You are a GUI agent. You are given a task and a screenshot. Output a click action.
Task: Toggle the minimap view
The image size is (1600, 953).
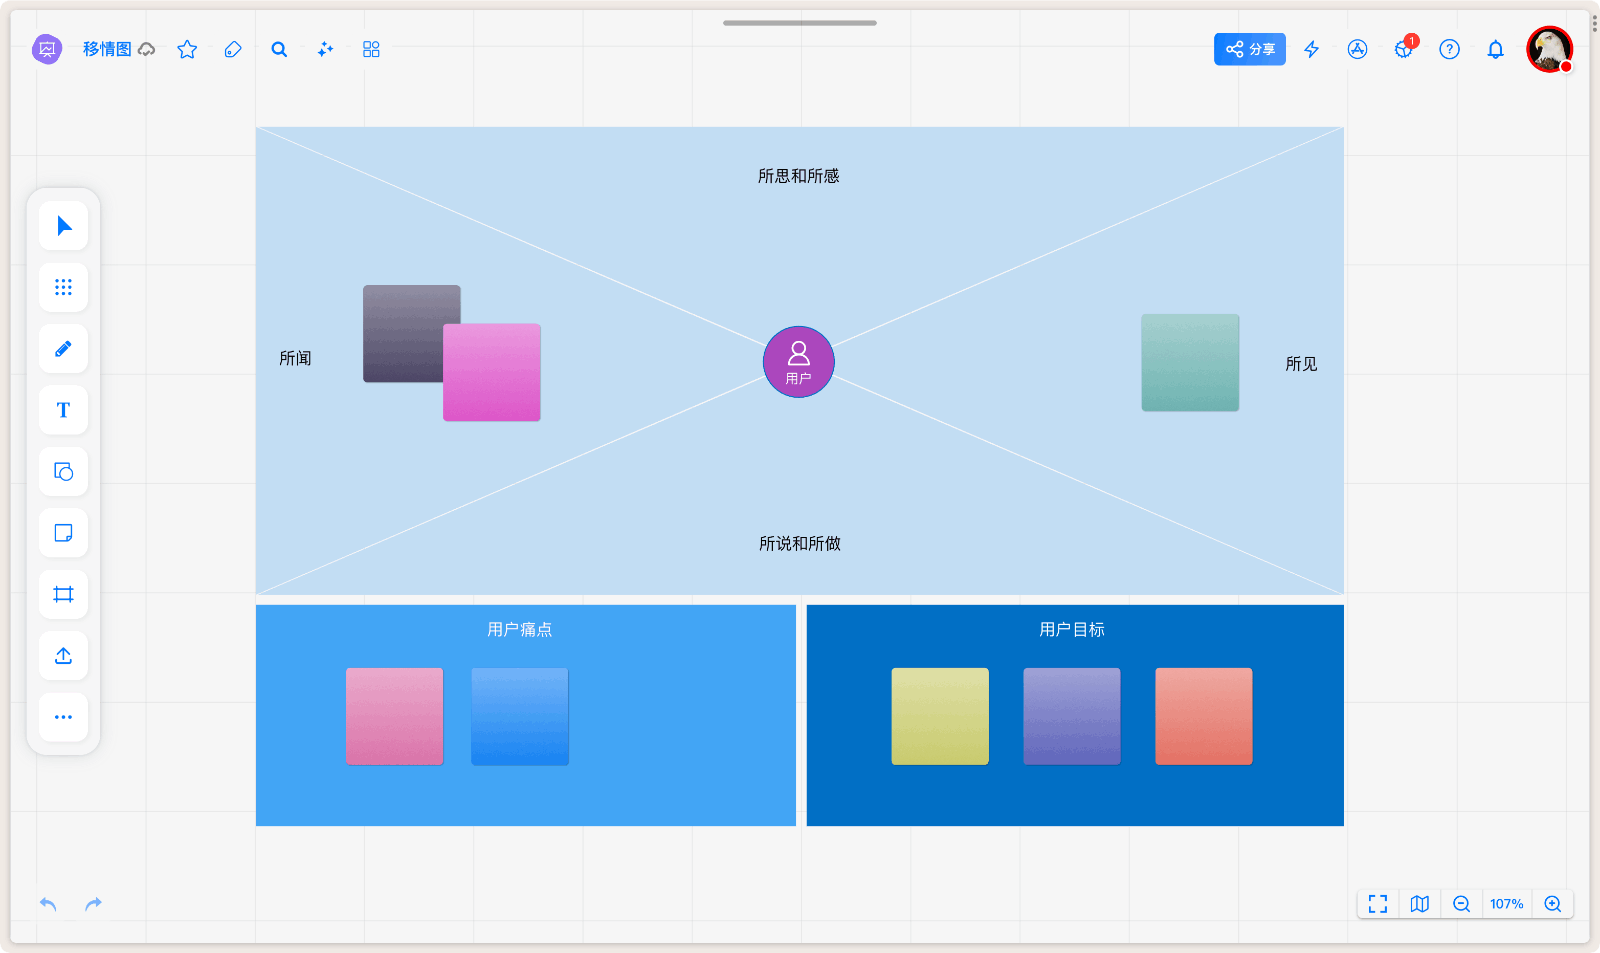pyautogui.click(x=1419, y=904)
